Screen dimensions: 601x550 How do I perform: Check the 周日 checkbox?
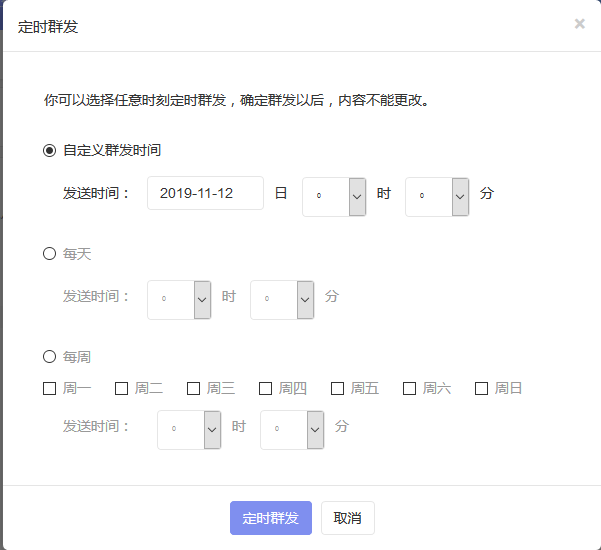click(x=481, y=388)
